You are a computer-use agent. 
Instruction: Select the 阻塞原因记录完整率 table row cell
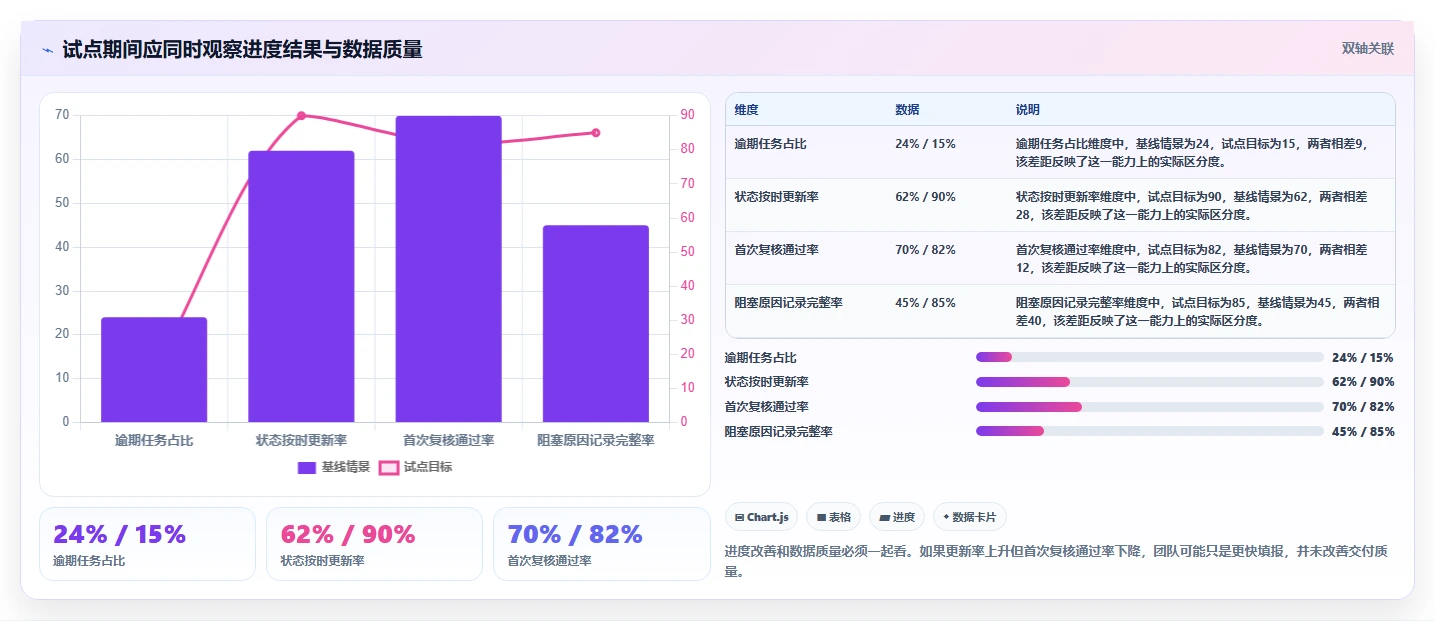(806, 311)
